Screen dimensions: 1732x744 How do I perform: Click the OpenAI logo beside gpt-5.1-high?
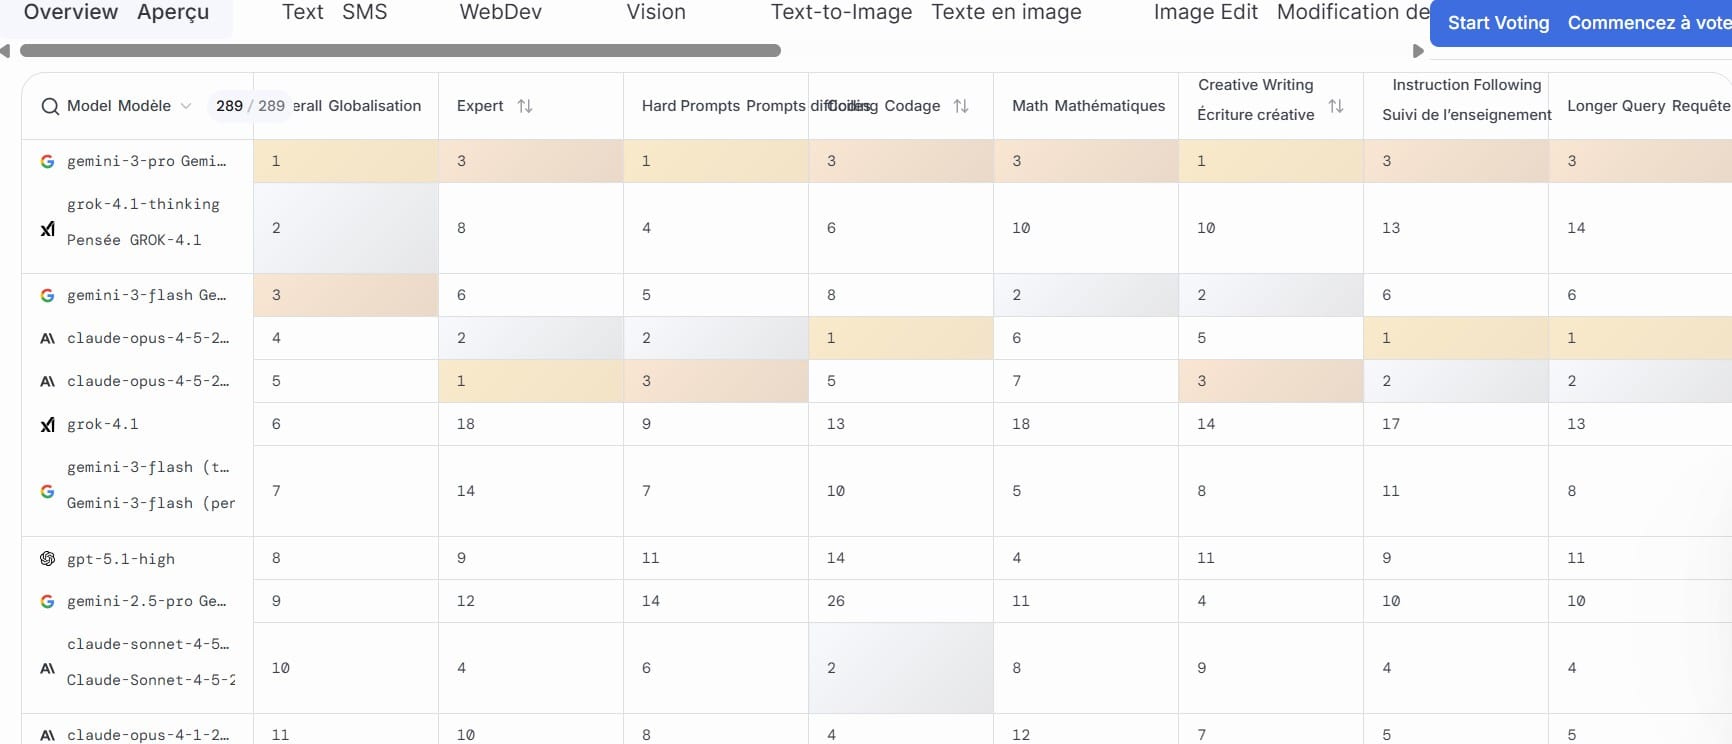47,559
